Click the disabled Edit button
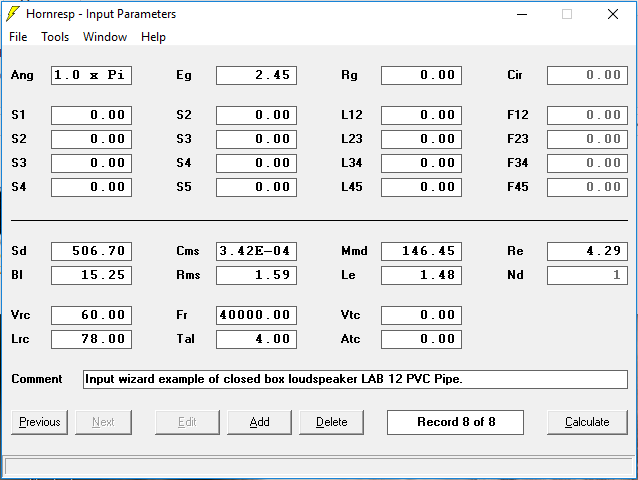This screenshot has width=638, height=480. (x=187, y=422)
